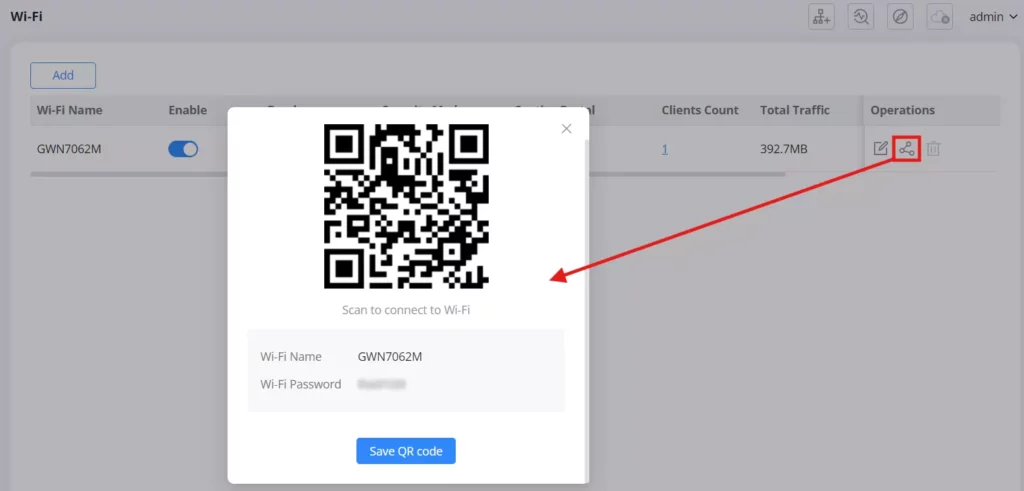Open the diagnostics search icon in header
This screenshot has width=1024, height=491.
[861, 18]
